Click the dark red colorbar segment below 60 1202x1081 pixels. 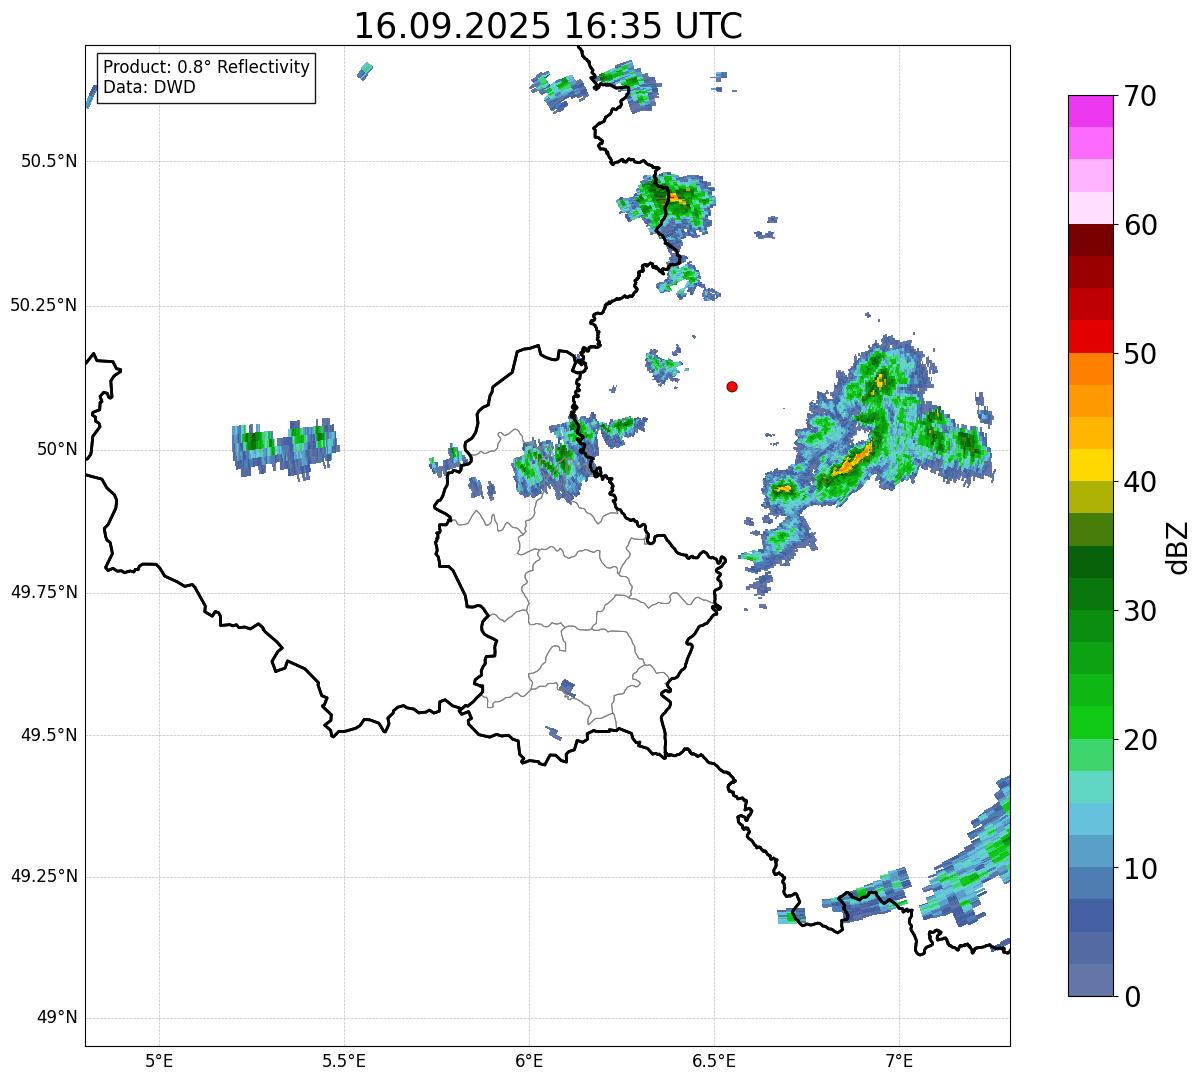tap(1091, 241)
